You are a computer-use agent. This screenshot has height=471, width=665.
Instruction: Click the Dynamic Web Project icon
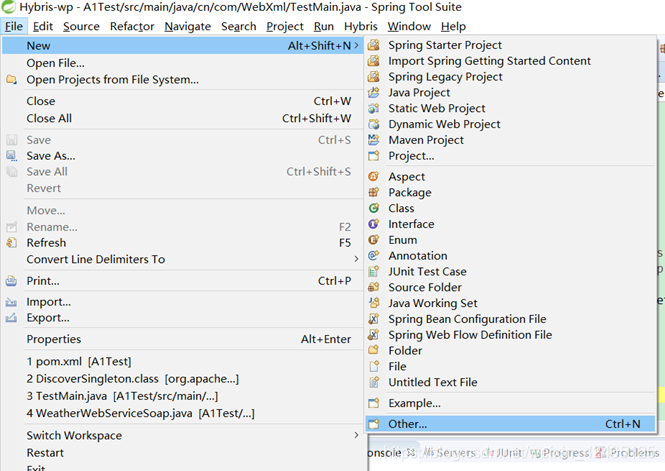(x=374, y=124)
